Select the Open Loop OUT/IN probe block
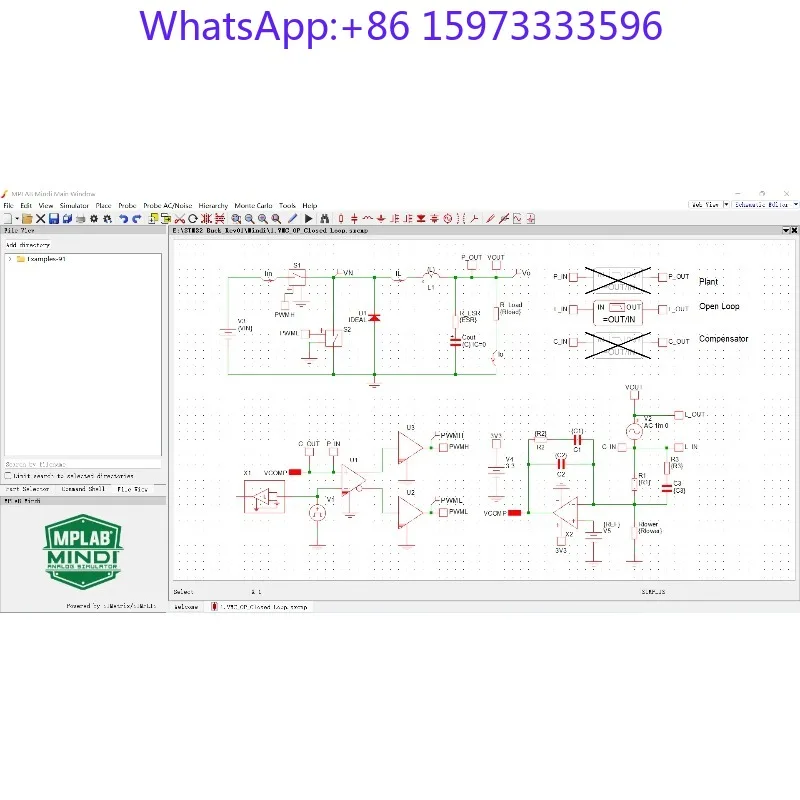 point(618,313)
